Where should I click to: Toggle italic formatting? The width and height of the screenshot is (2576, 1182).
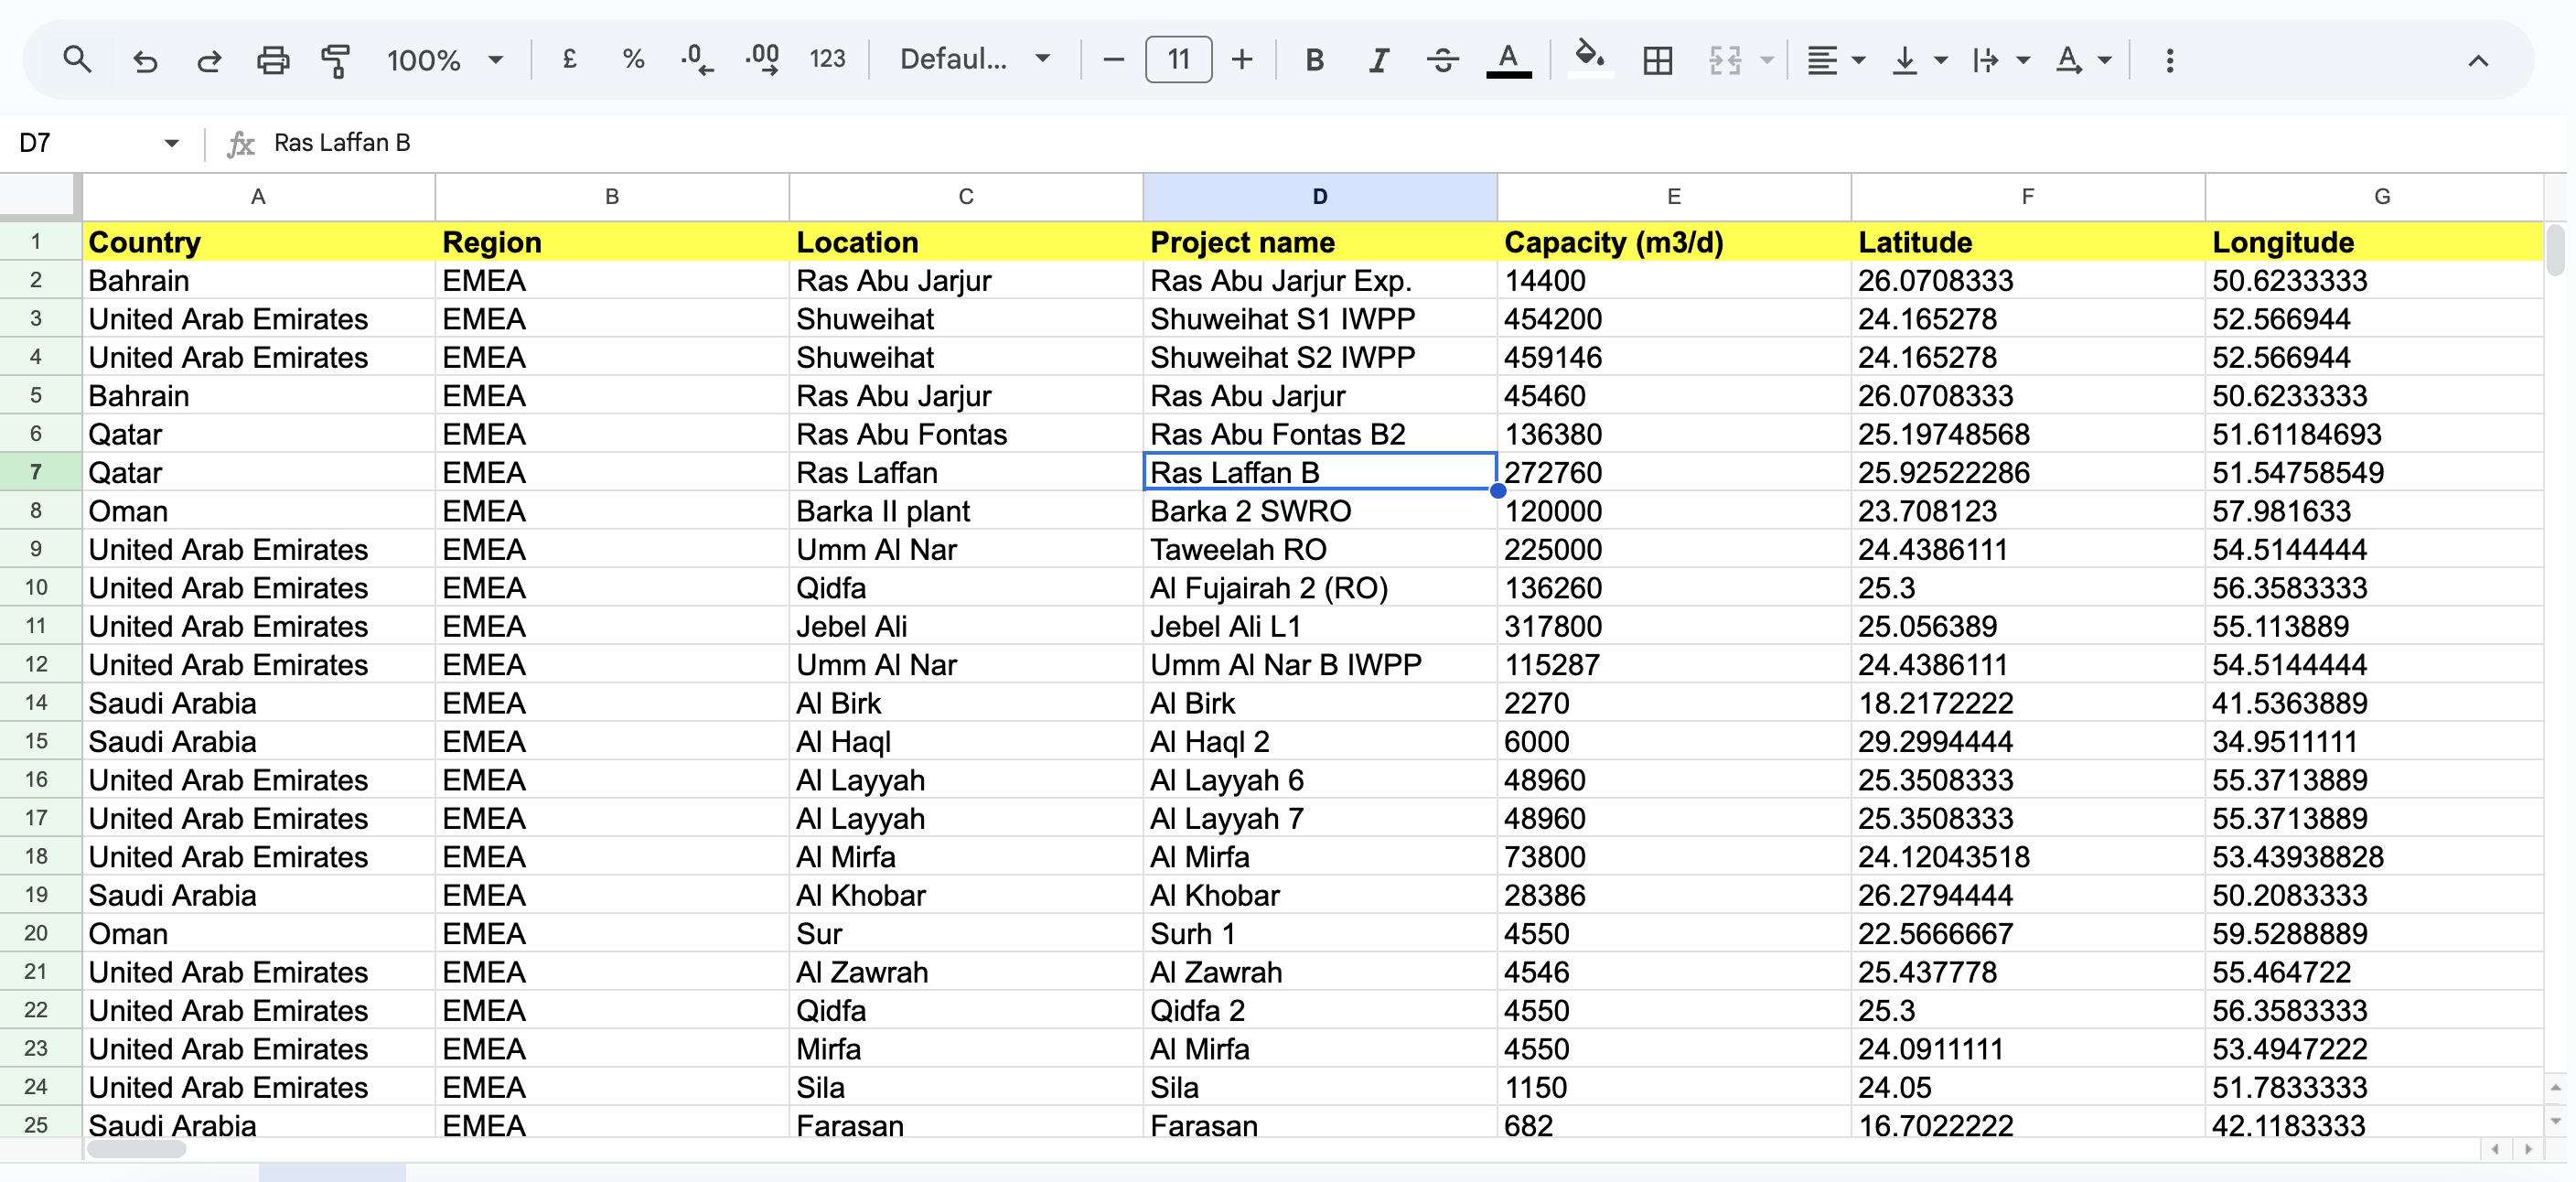(x=1378, y=59)
